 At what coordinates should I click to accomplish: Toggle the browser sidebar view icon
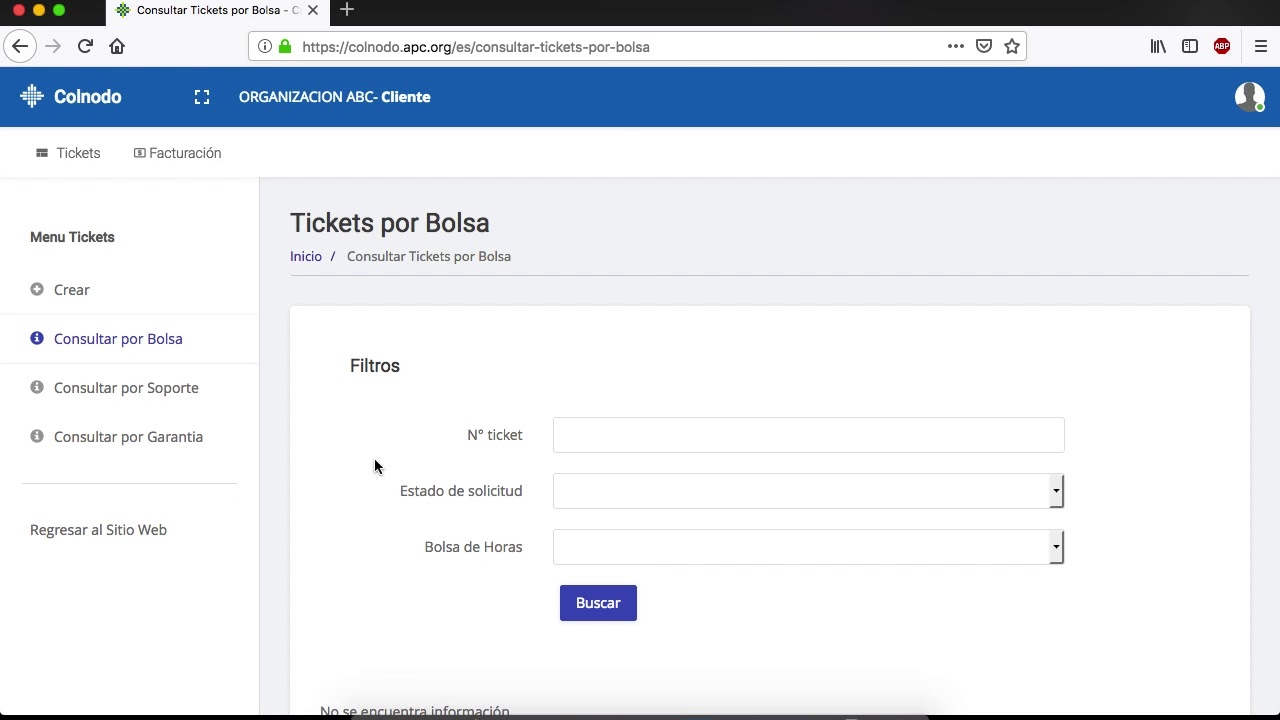coord(1190,46)
